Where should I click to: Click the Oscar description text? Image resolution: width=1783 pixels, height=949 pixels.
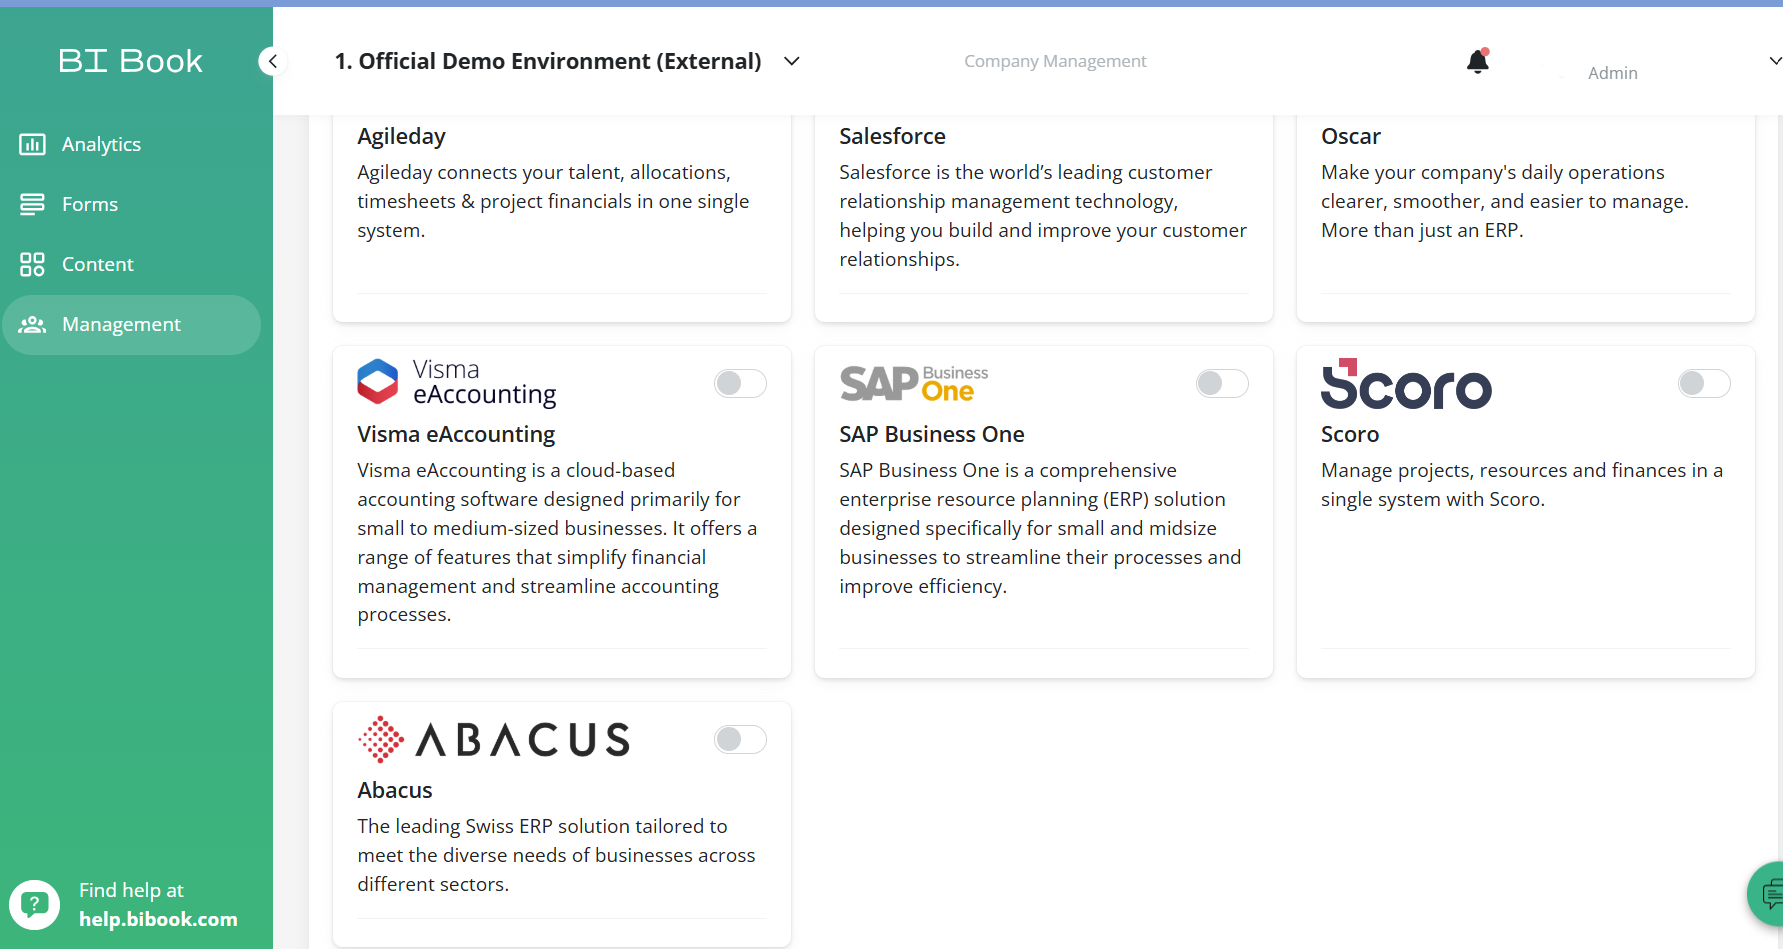(1505, 201)
